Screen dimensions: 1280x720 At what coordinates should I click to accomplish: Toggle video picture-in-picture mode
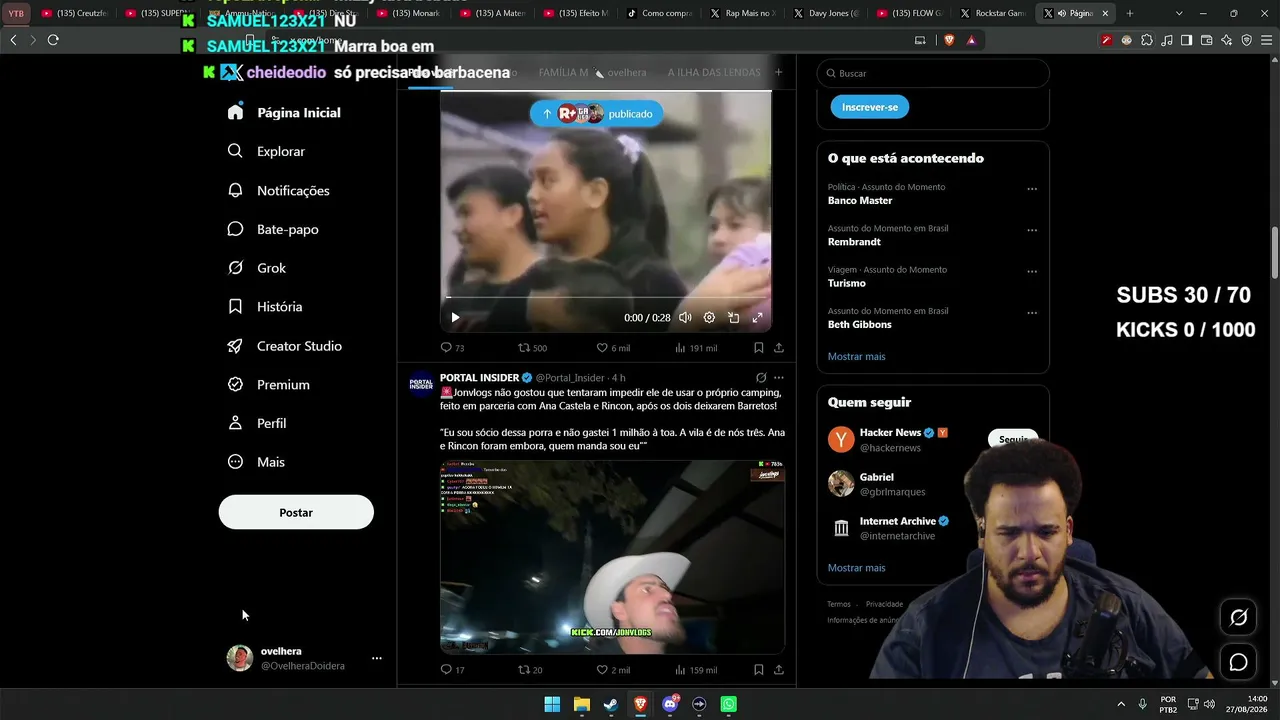pyautogui.click(x=733, y=318)
